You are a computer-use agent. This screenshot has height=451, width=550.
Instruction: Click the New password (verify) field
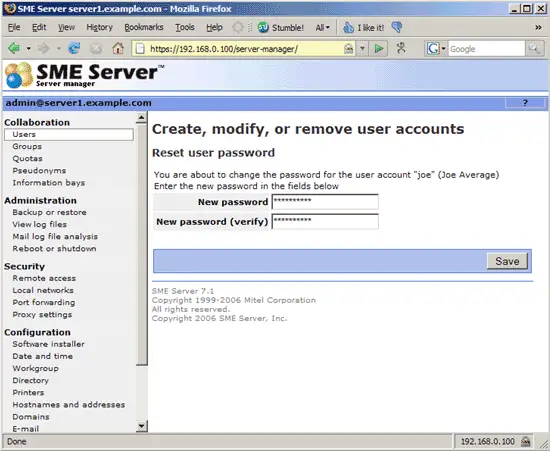click(x=325, y=222)
